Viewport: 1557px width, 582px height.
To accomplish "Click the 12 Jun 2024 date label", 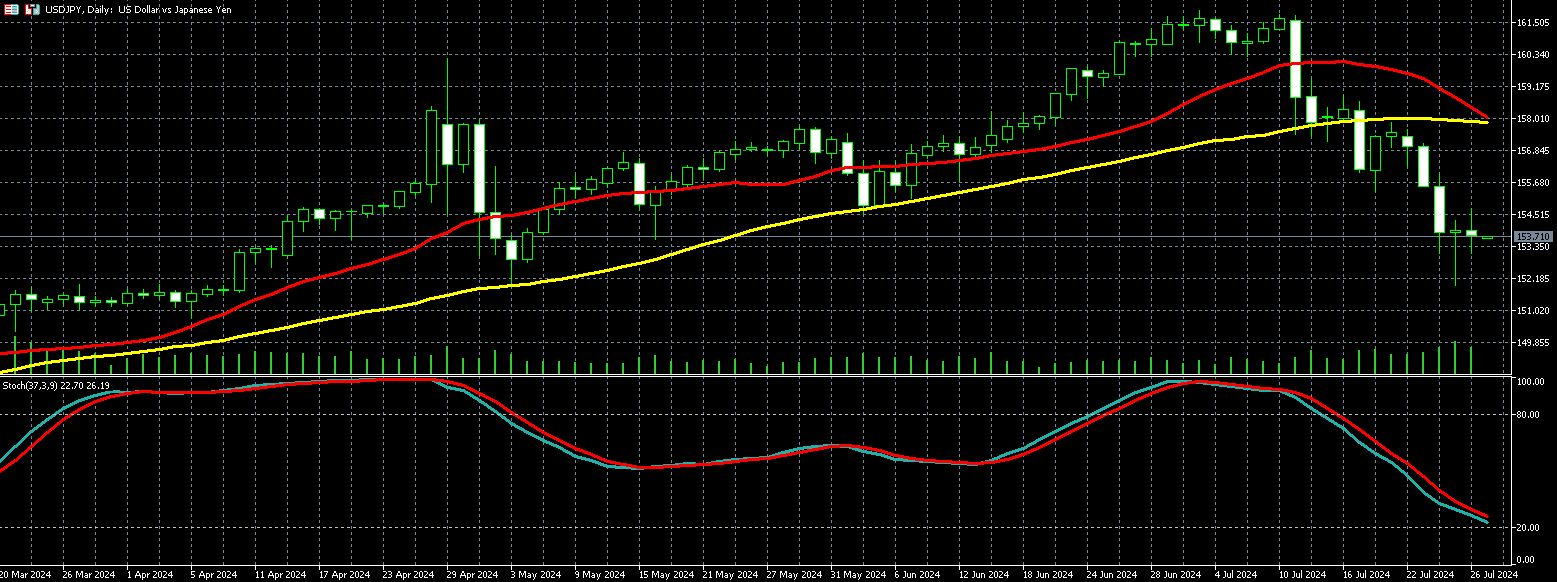I will [x=983, y=575].
